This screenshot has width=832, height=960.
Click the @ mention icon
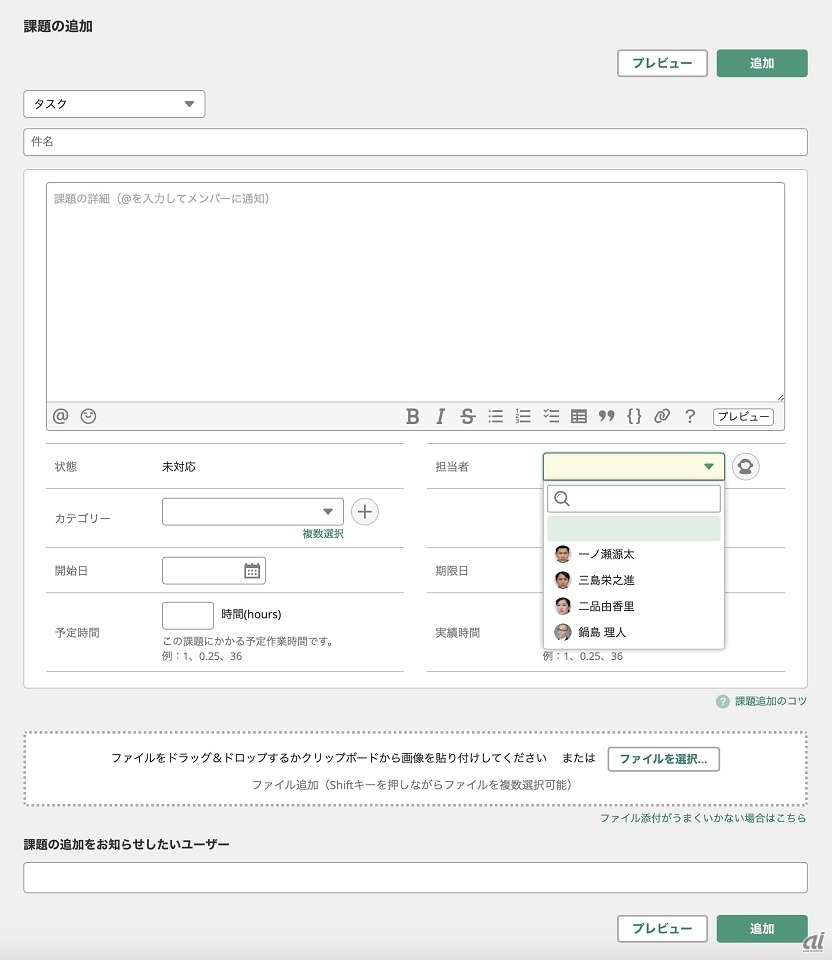(x=61, y=416)
